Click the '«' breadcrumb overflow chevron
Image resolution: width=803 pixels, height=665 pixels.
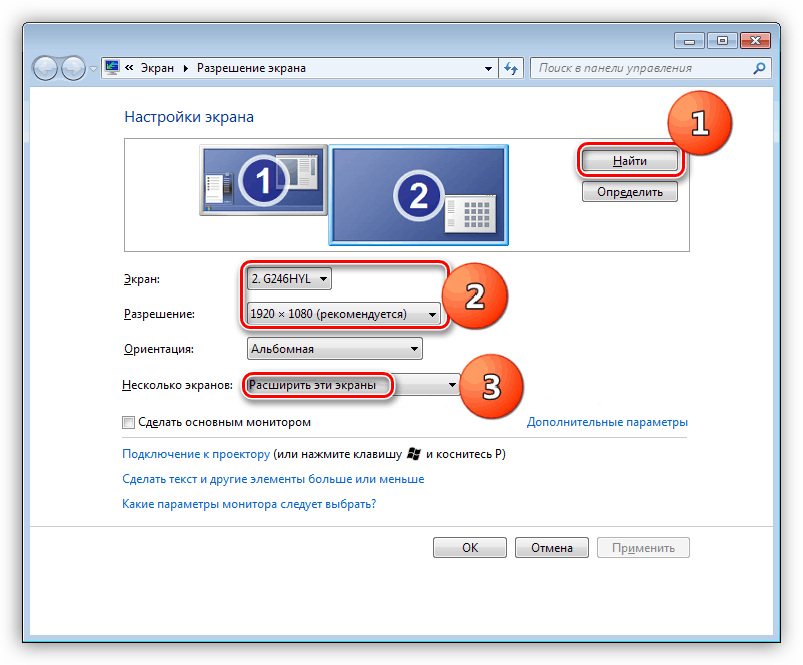129,68
